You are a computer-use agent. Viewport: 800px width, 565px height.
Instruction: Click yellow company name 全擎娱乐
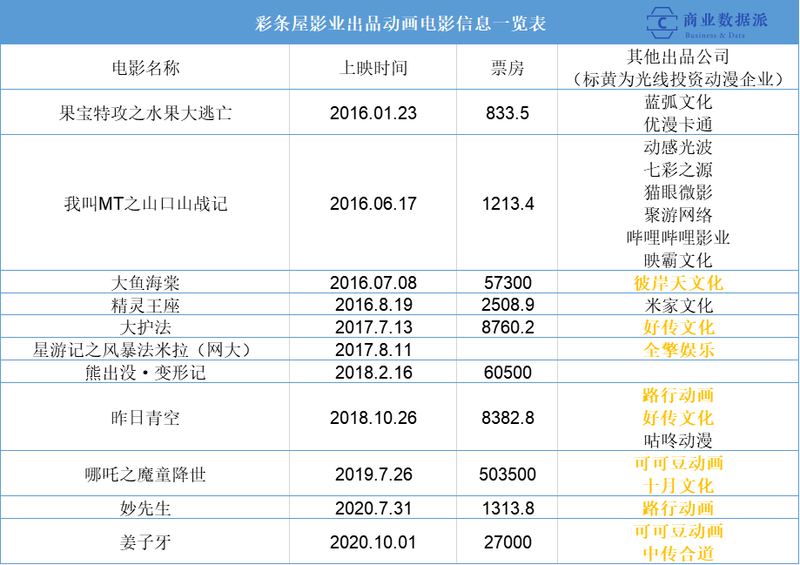click(678, 350)
